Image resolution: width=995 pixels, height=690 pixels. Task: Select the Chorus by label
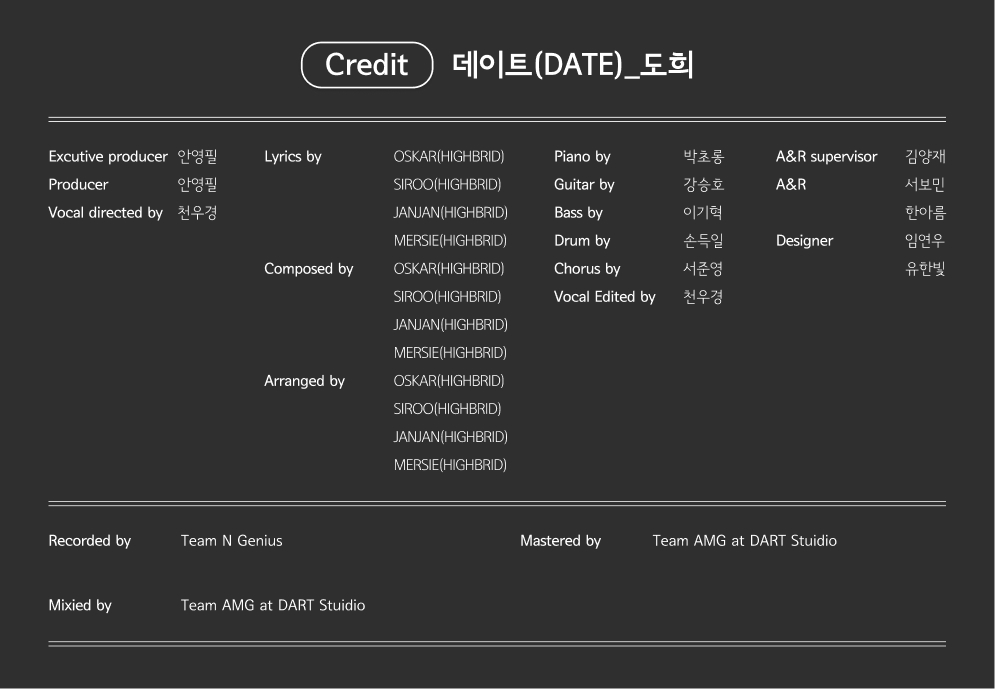tap(587, 269)
